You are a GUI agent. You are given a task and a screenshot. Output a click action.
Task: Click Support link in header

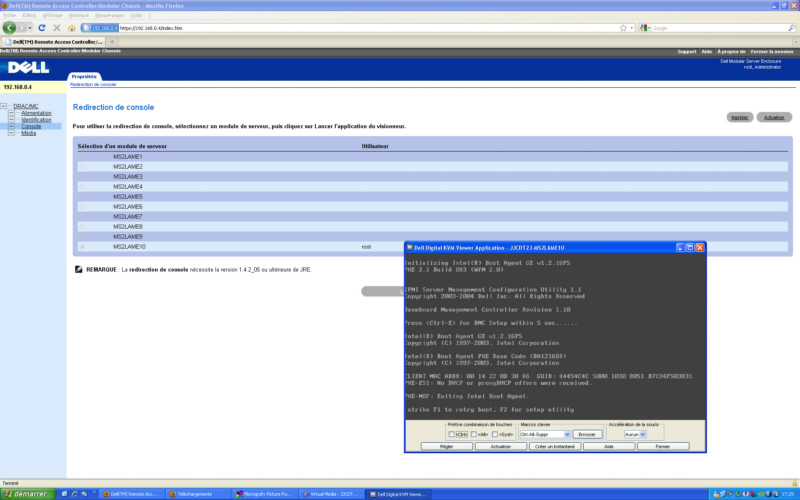687,52
